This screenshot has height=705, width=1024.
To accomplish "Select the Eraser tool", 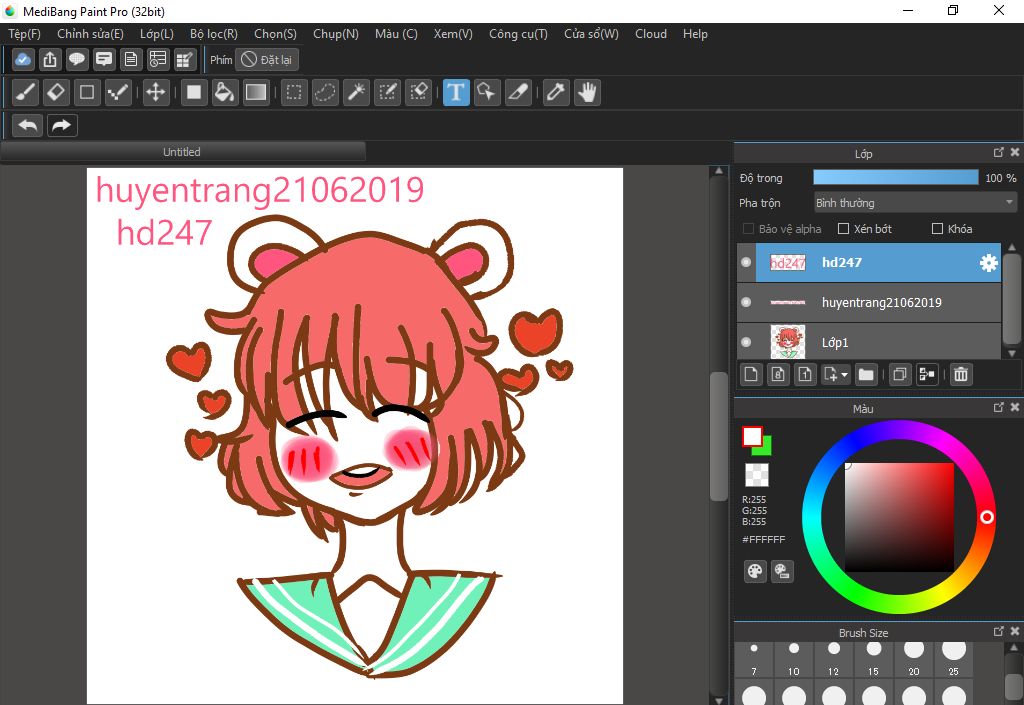I will click(x=56, y=93).
